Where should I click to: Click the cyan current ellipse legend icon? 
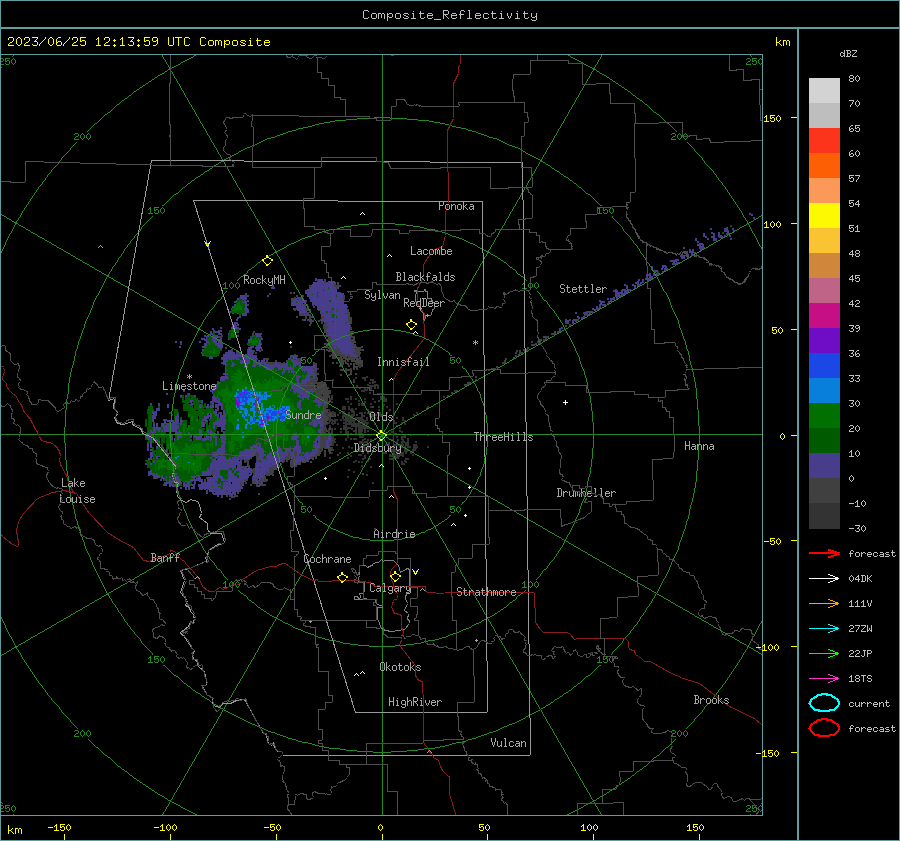(824, 703)
